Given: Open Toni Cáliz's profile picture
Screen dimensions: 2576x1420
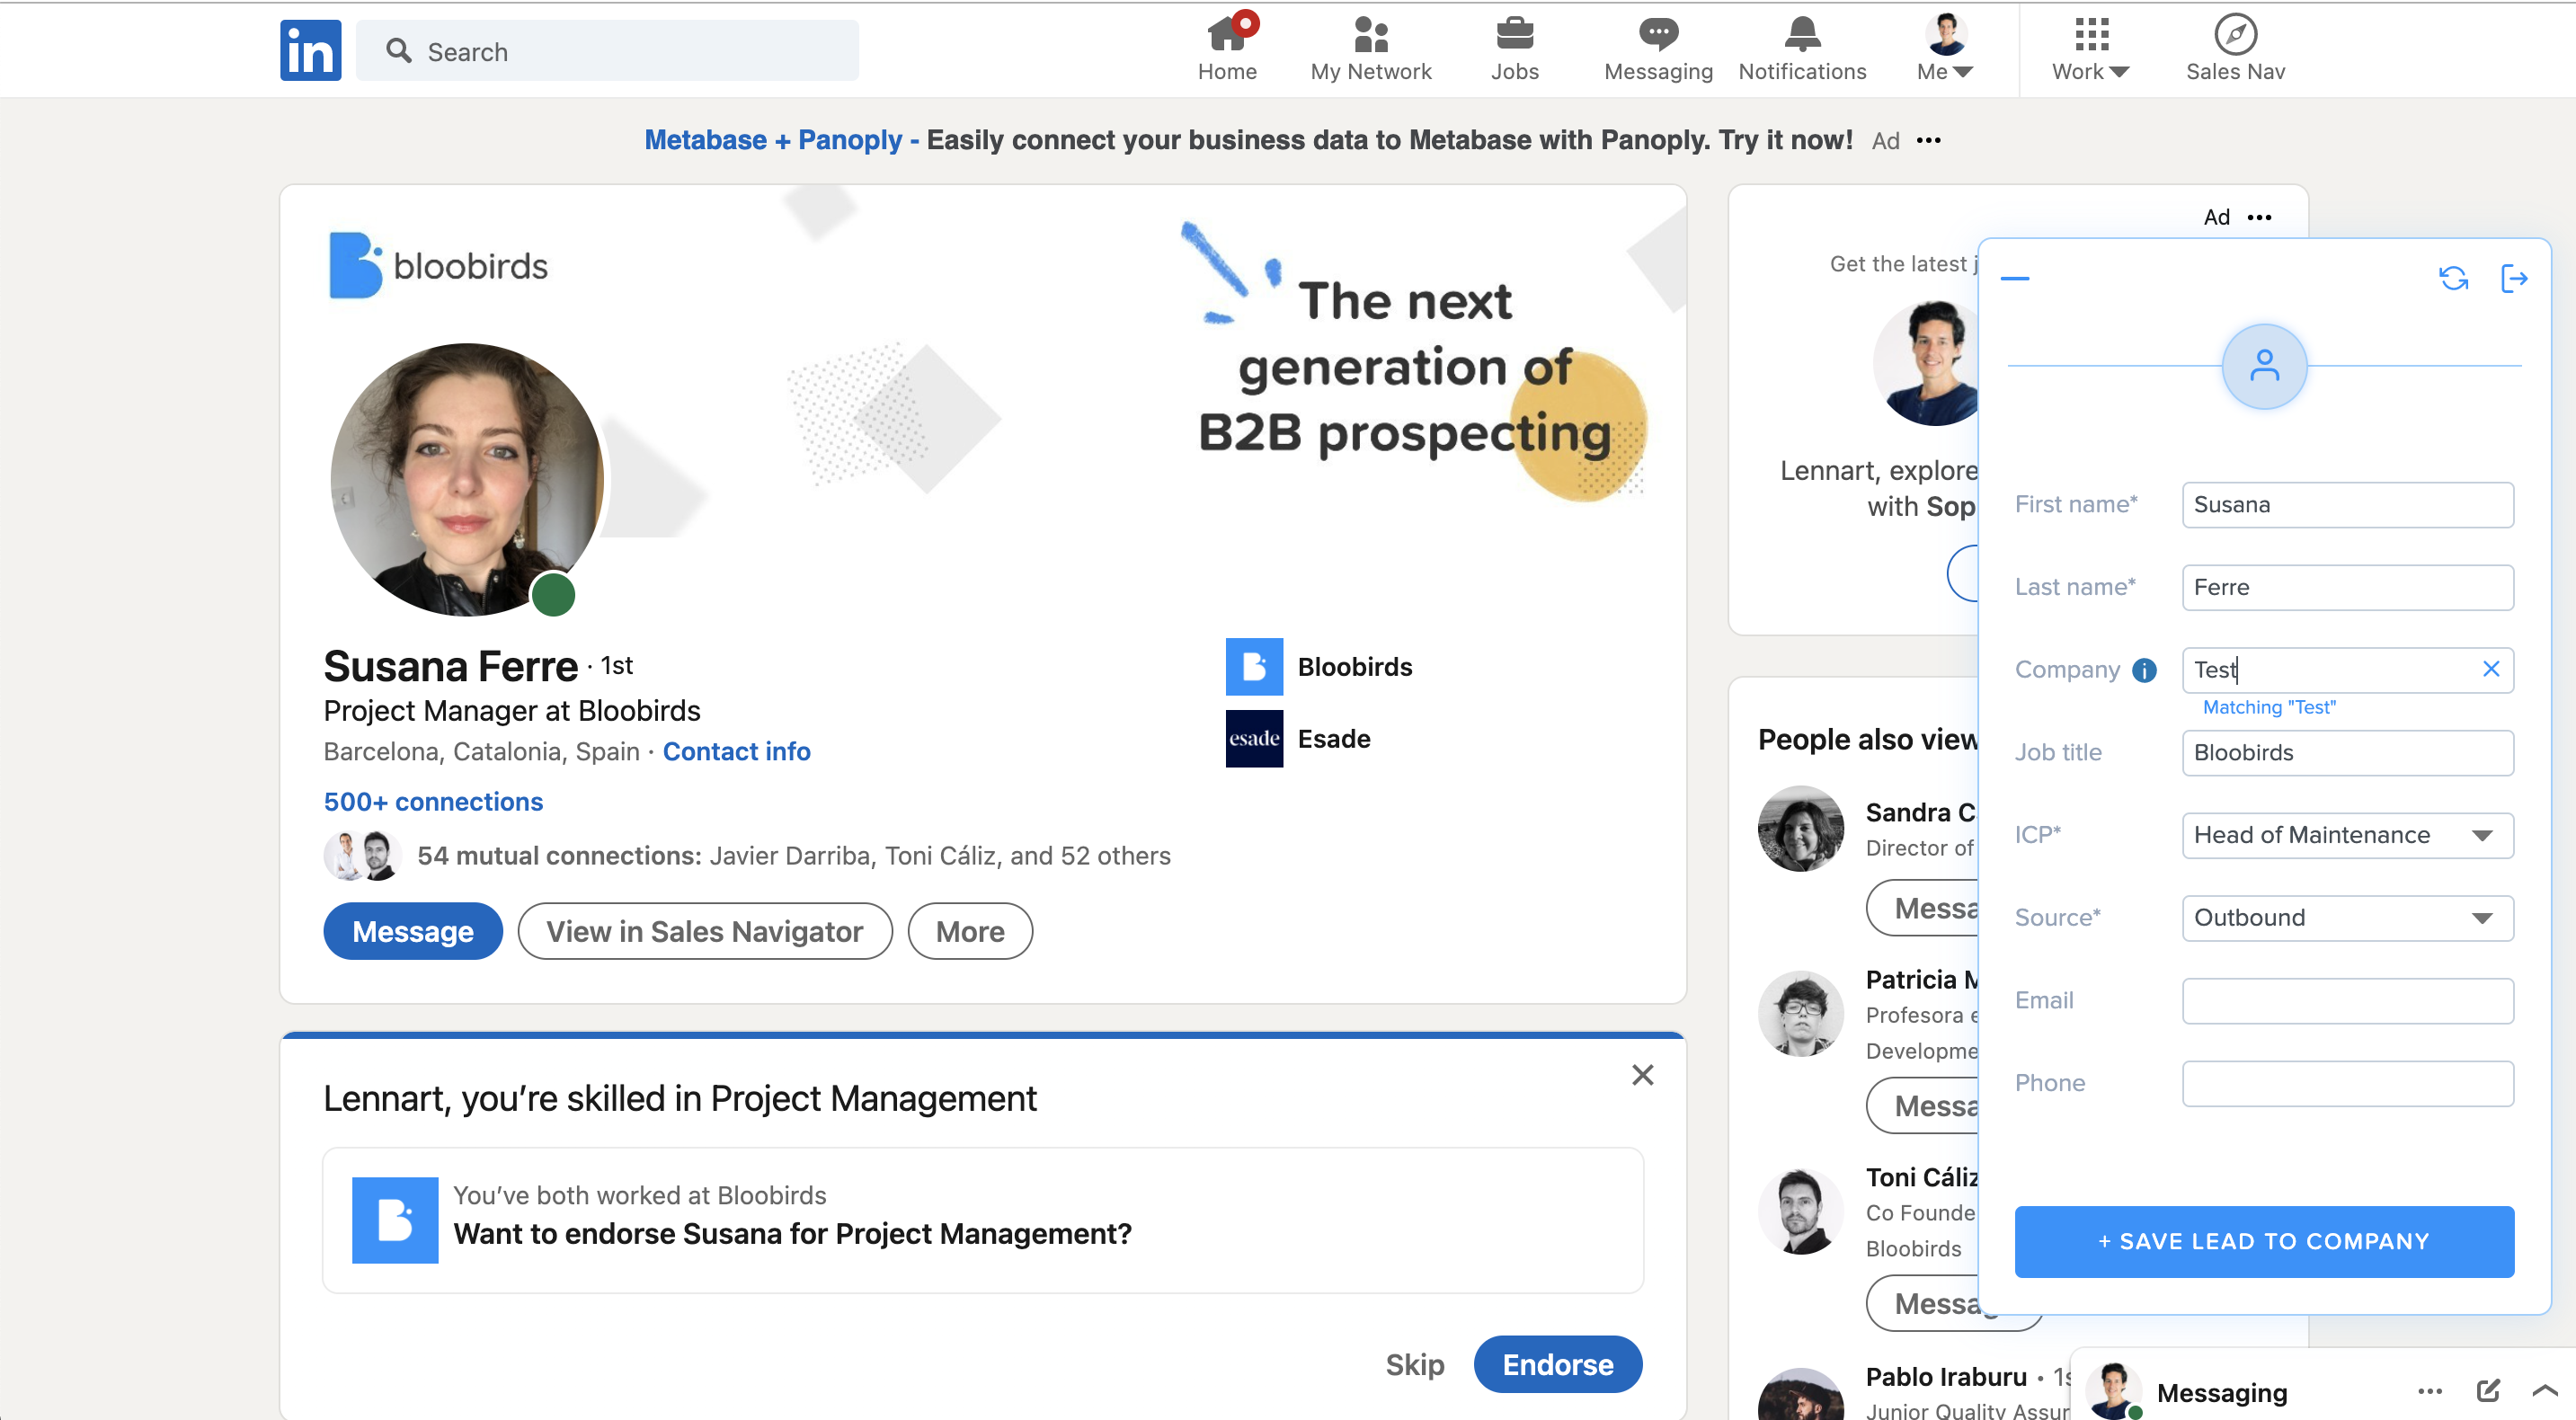Looking at the screenshot, I should [1800, 1211].
